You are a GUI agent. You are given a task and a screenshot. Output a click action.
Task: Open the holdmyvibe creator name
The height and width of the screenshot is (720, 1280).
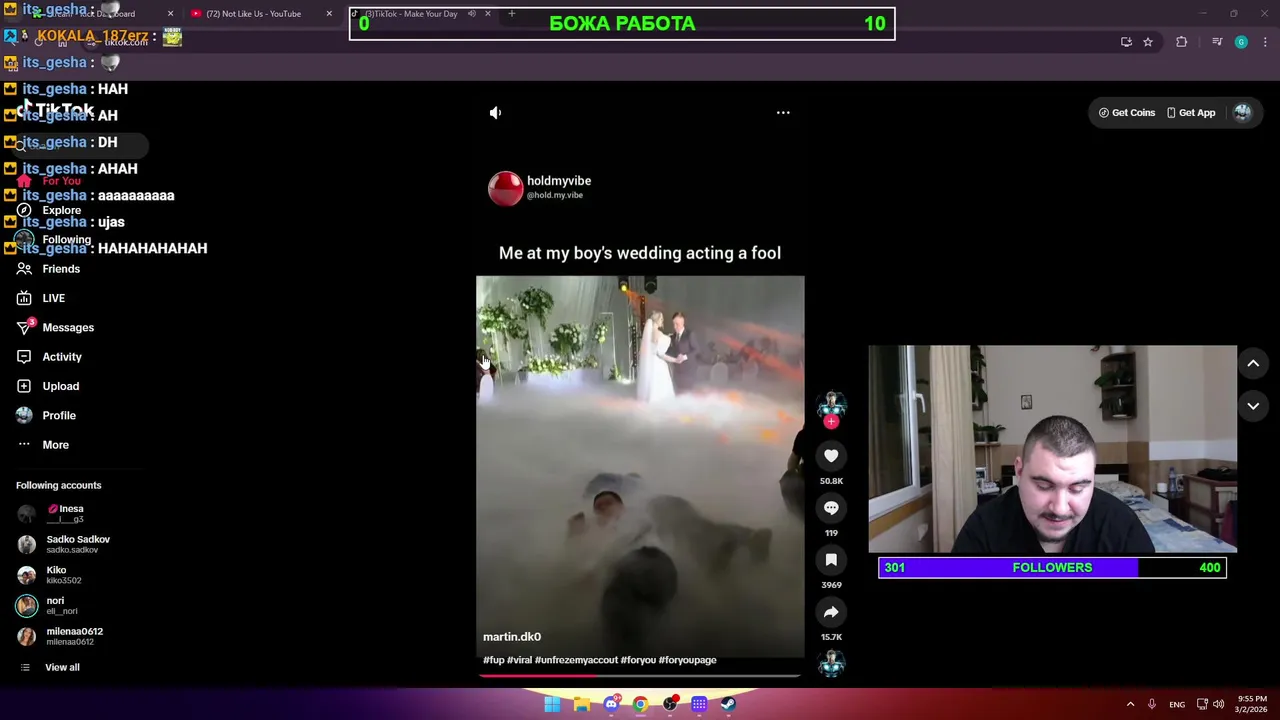pyautogui.click(x=559, y=181)
